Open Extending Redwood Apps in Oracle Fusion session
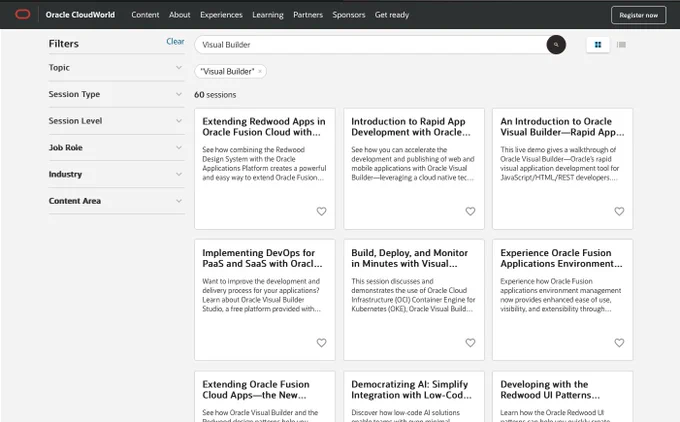Screen dimensions: 680x422 click(264, 127)
